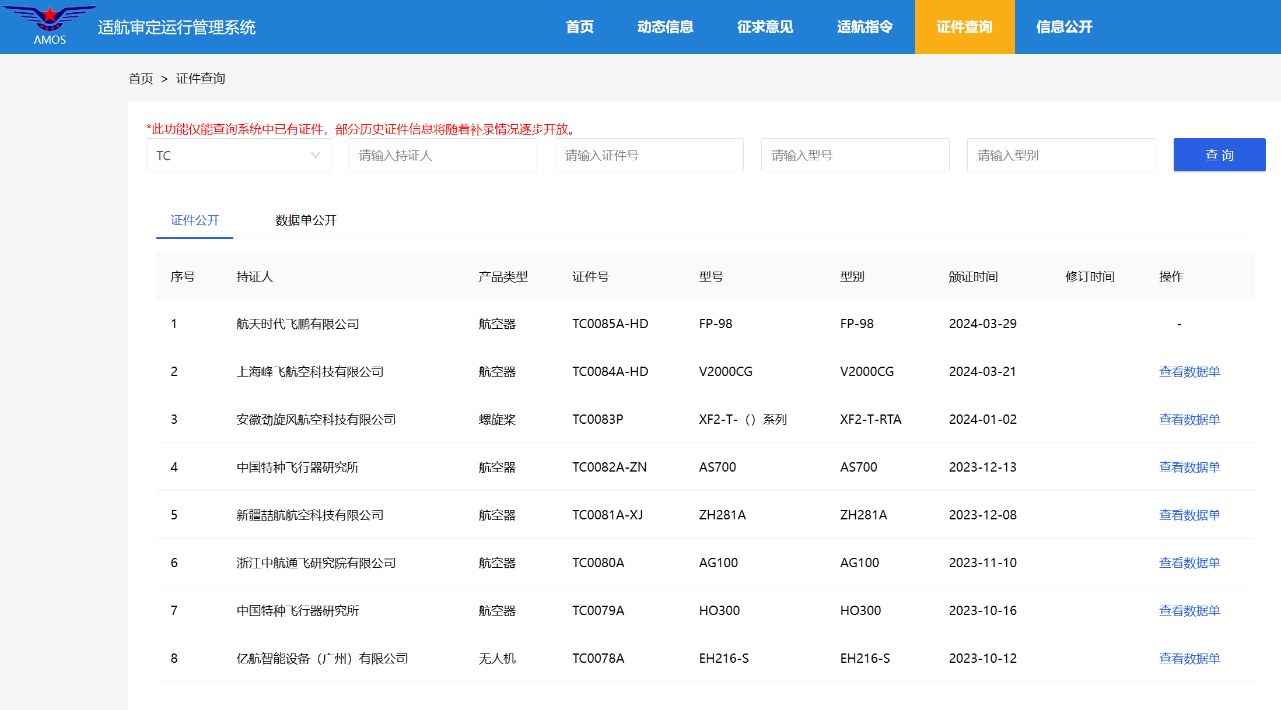Select certificate number TC0085A-HD
Image resolution: width=1281 pixels, height=710 pixels.
click(610, 324)
